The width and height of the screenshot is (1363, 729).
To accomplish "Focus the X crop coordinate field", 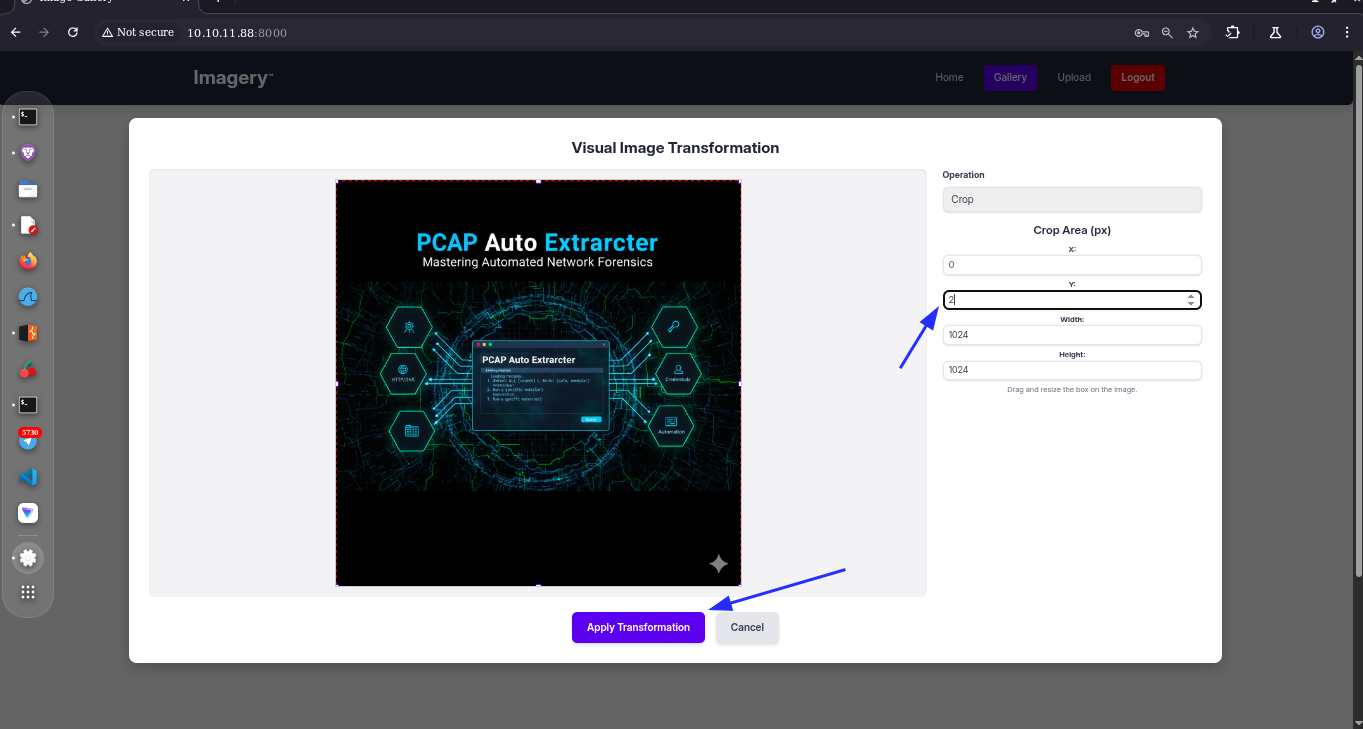I will [x=1071, y=265].
